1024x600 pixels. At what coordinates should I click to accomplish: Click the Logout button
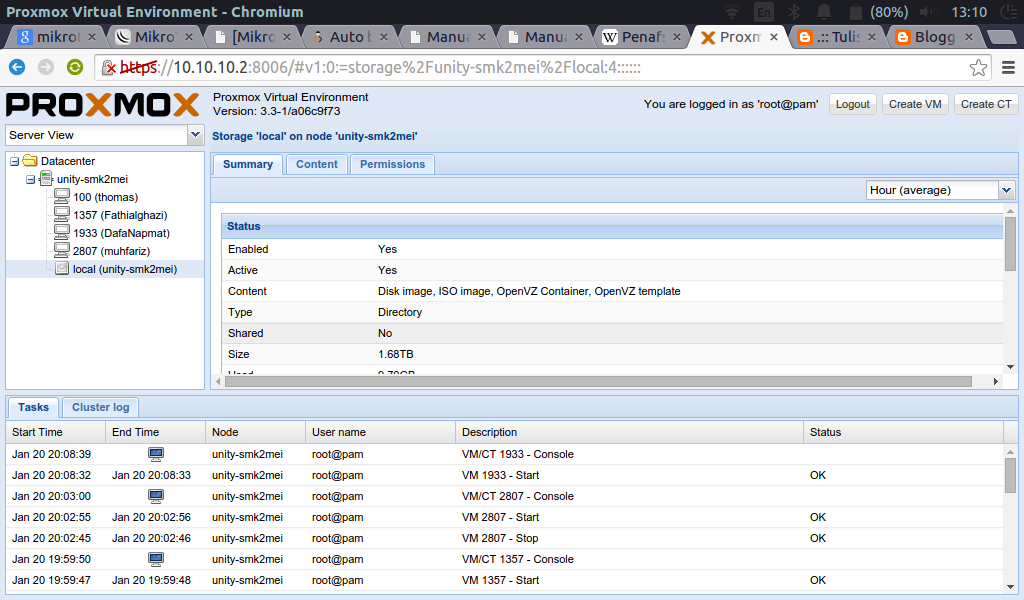(852, 104)
